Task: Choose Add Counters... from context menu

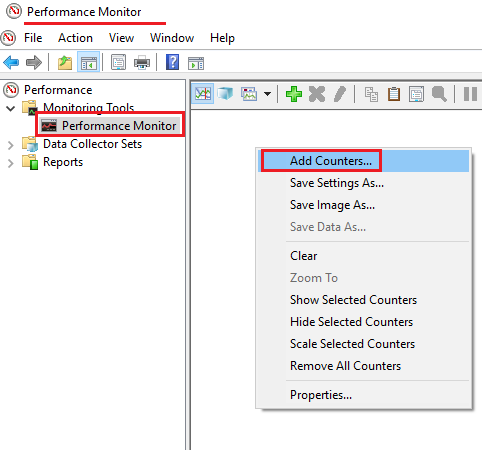Action: tap(364, 161)
